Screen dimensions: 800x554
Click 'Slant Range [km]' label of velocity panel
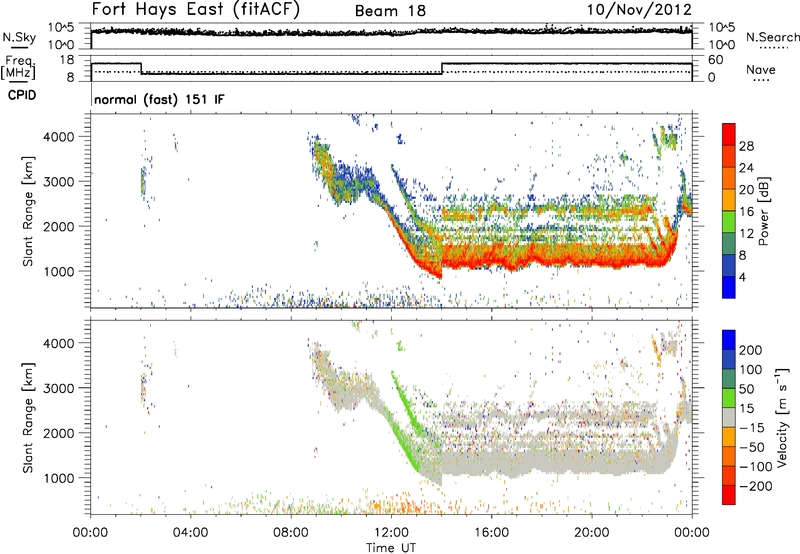[28, 418]
